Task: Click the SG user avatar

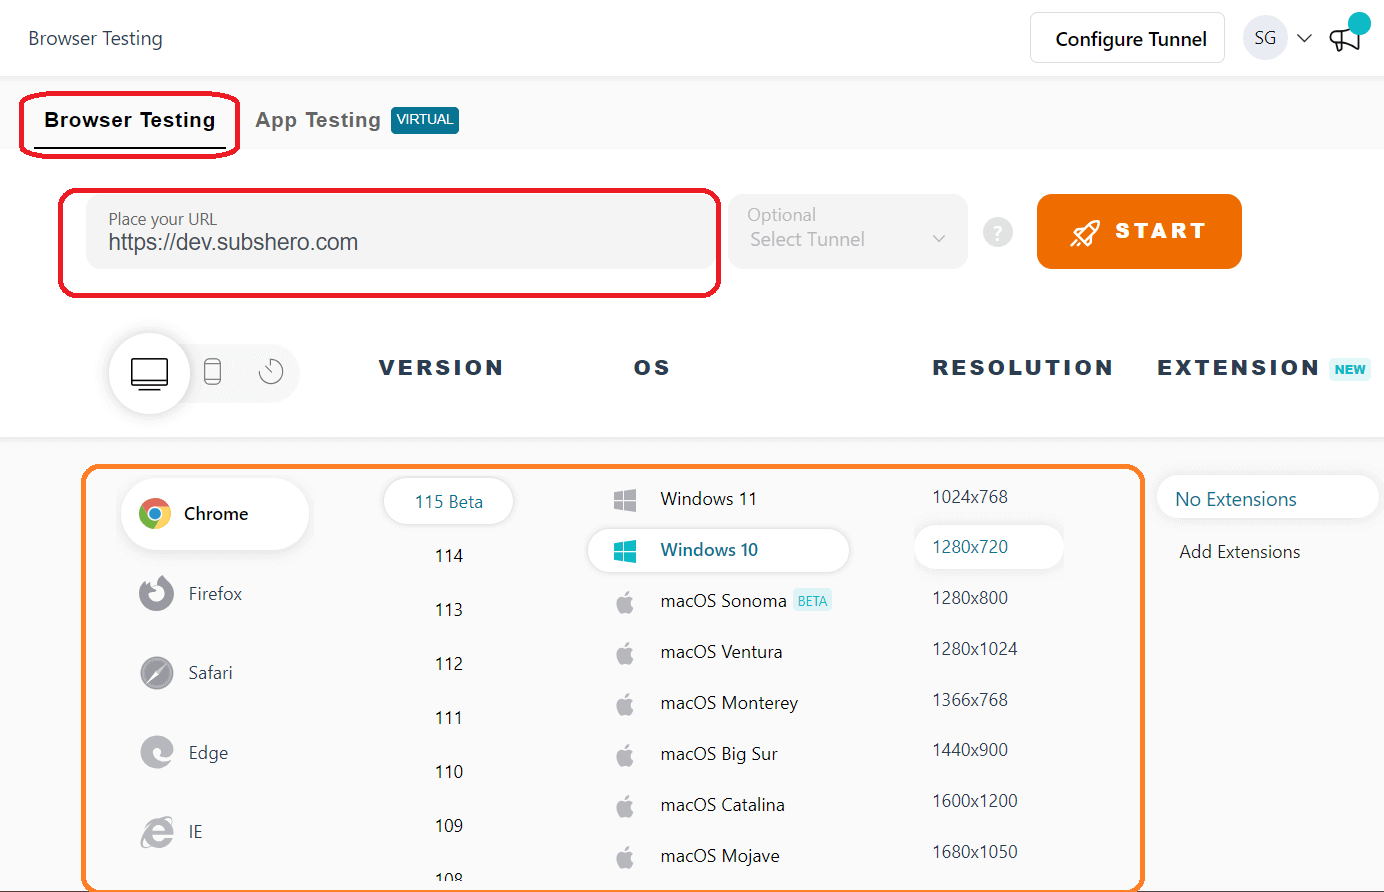Action: click(x=1265, y=38)
